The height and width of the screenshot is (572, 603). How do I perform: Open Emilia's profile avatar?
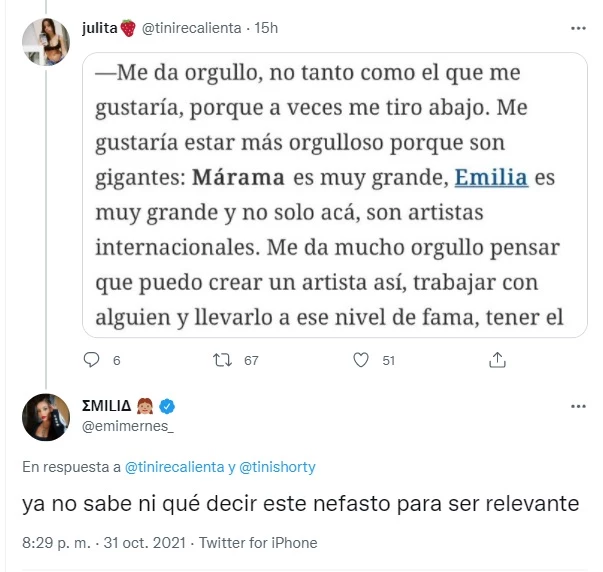pos(46,418)
